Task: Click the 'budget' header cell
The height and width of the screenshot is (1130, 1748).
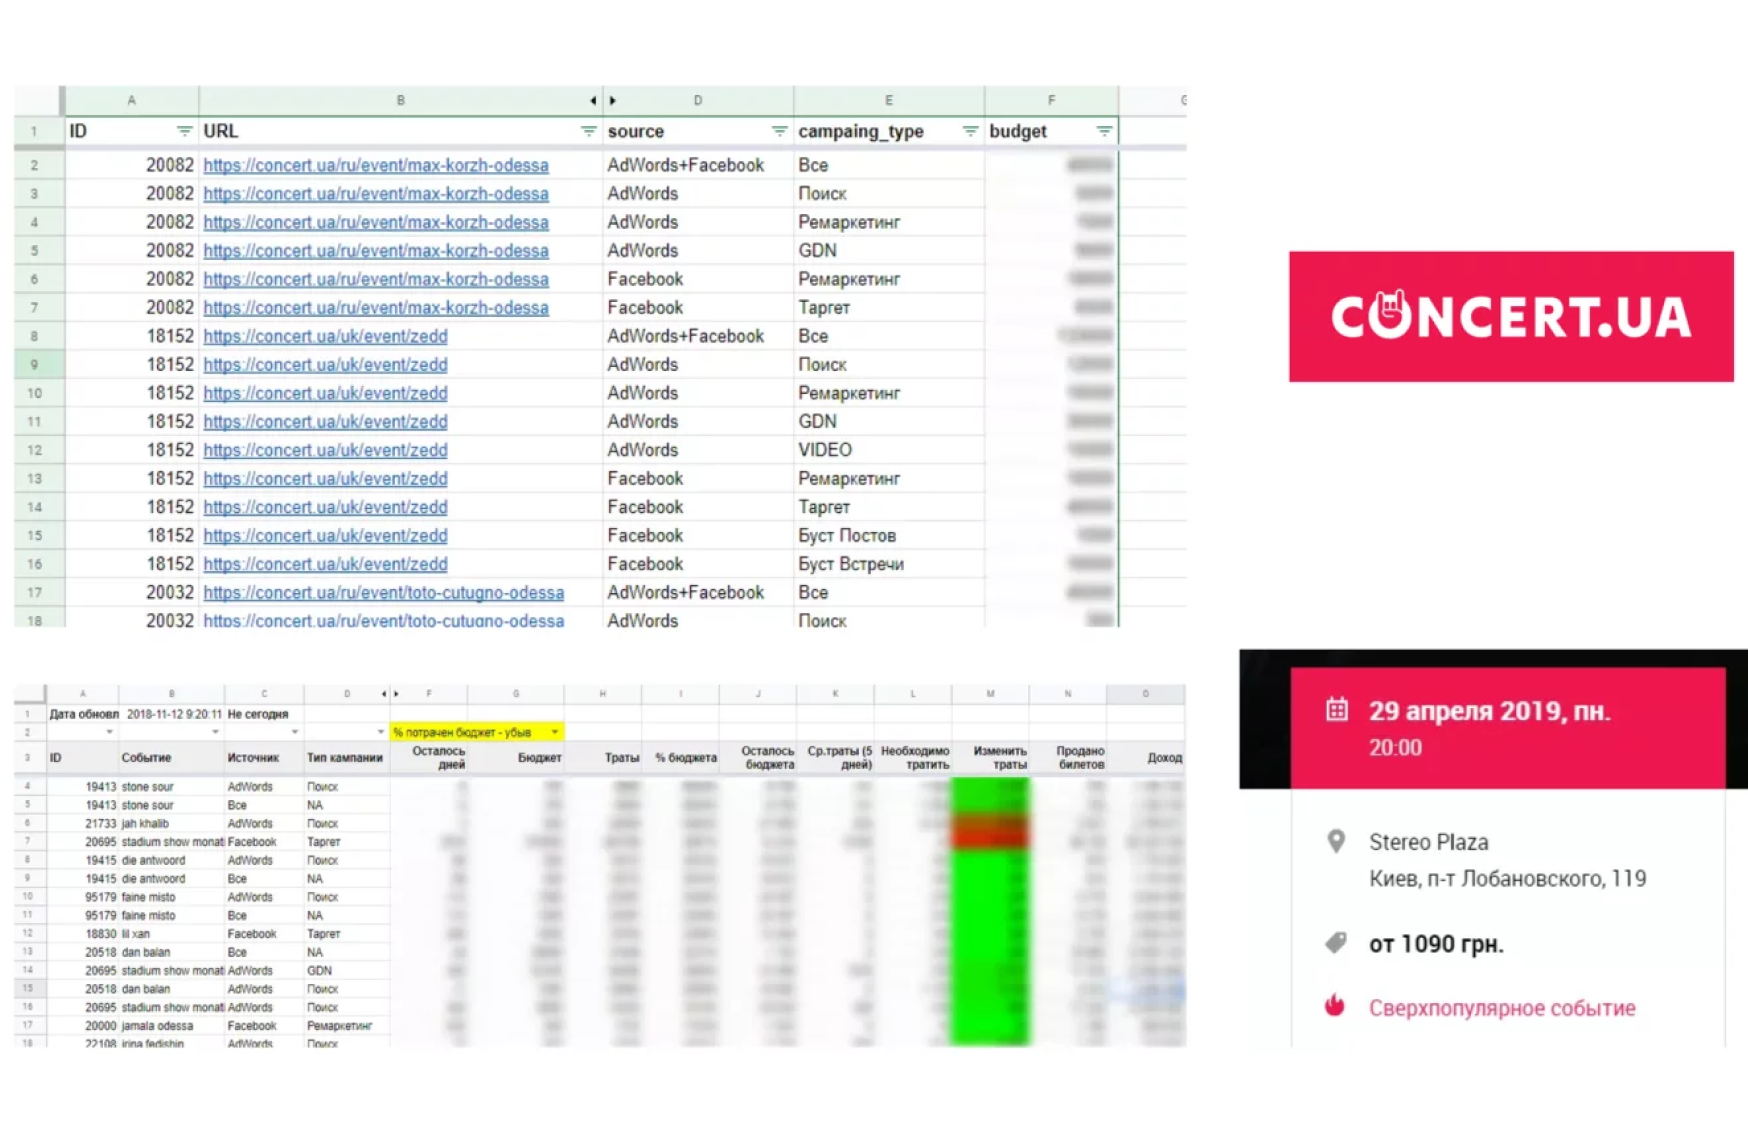Action: click(x=1051, y=131)
